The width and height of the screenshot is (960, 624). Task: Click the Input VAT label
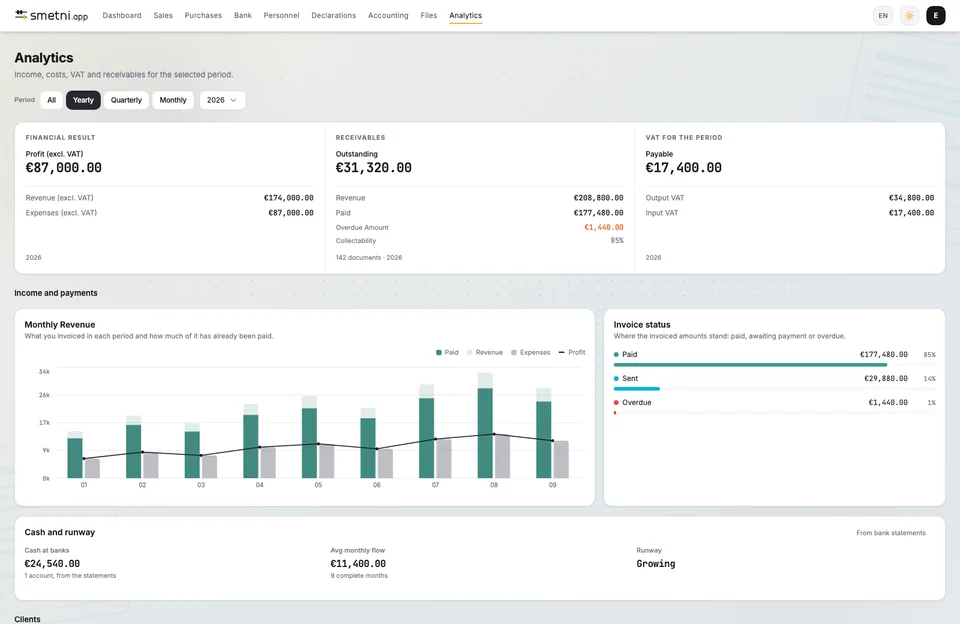[662, 212]
